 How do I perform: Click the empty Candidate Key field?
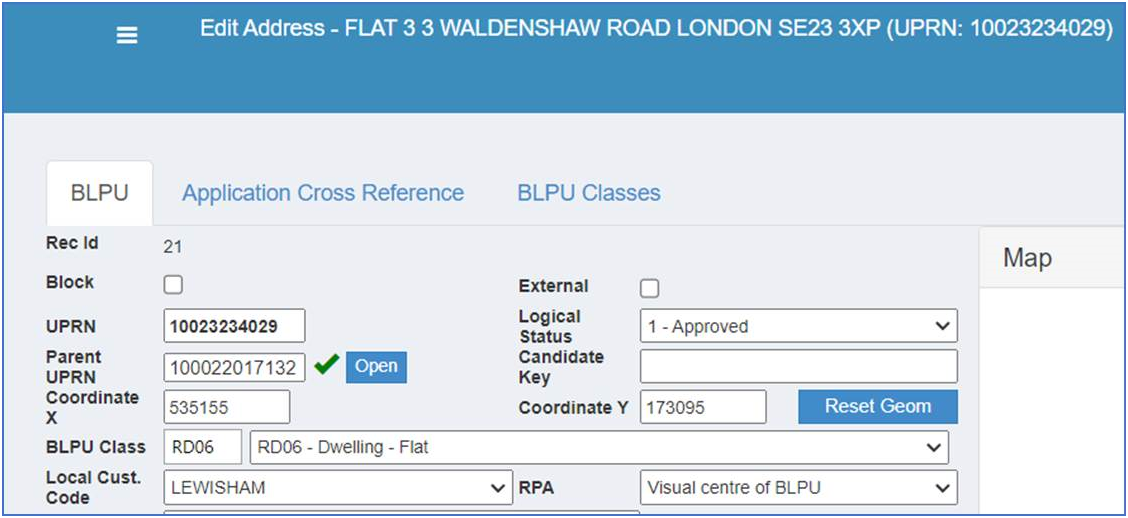coord(799,366)
